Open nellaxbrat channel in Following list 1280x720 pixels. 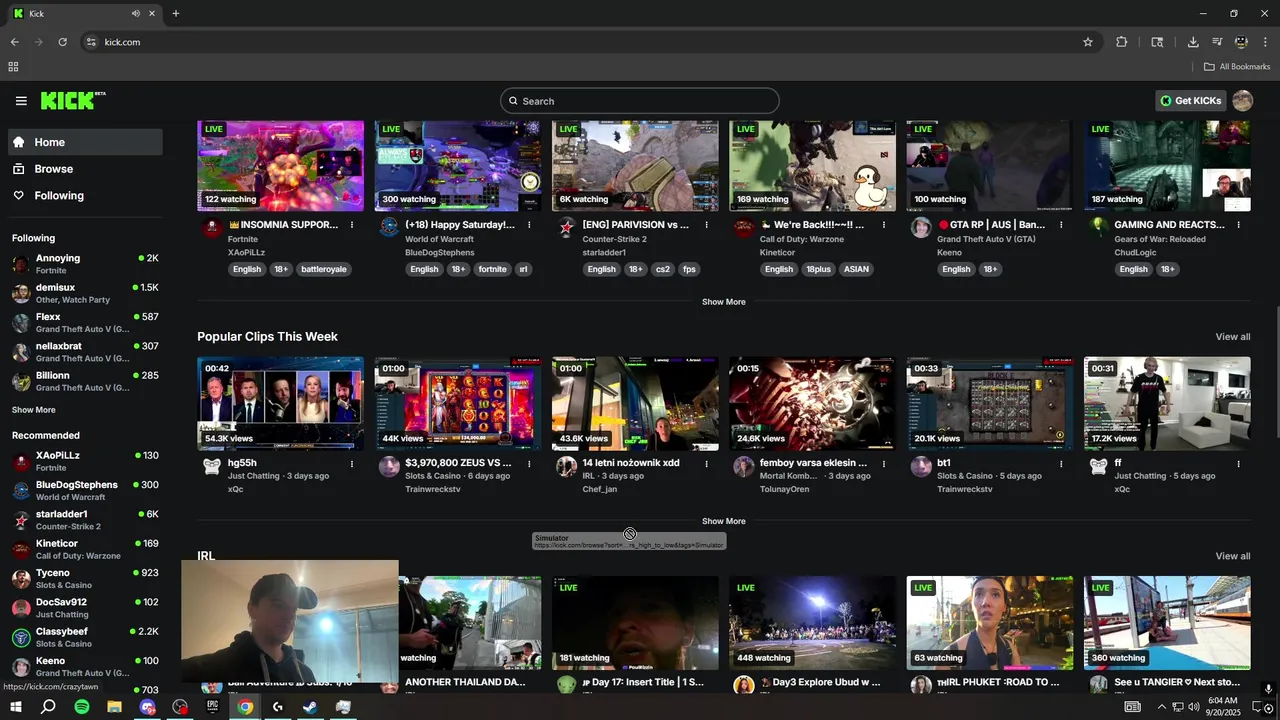pyautogui.click(x=85, y=352)
